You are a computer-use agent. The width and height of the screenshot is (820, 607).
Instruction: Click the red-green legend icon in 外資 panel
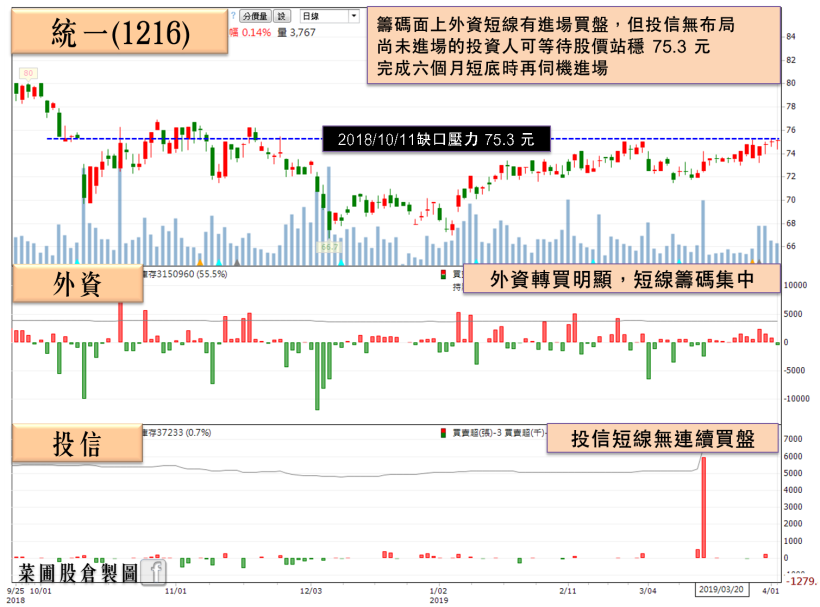(x=443, y=274)
